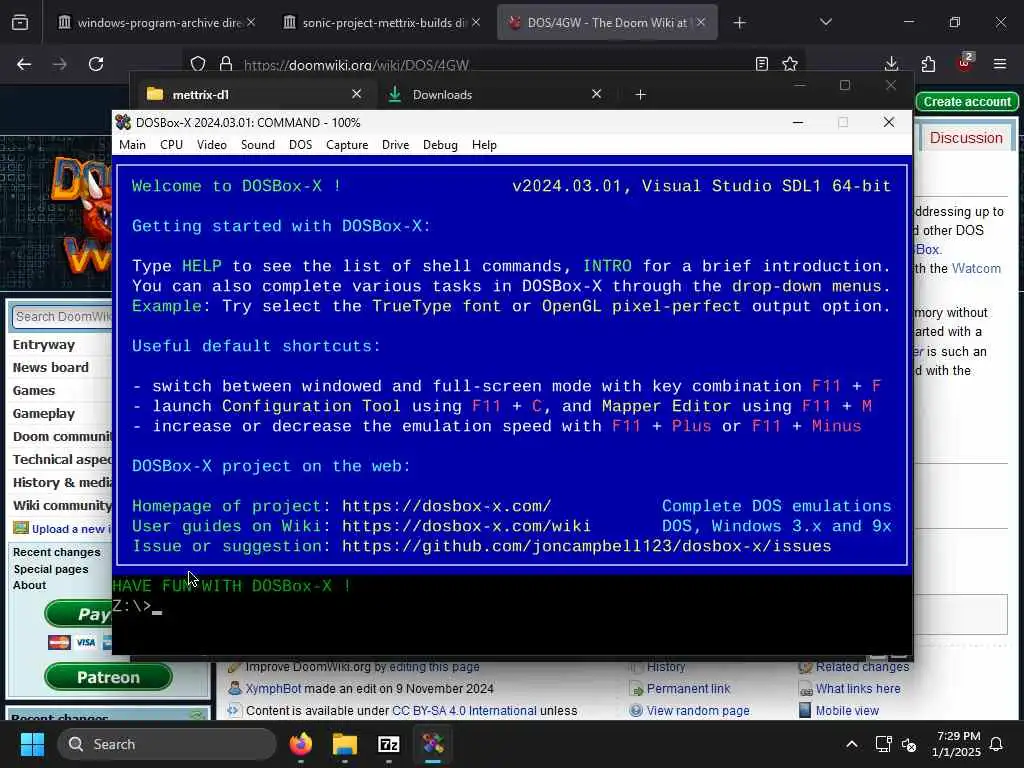
Task: Close the mettrix-dl Explorer tab
Action: [x=357, y=94]
